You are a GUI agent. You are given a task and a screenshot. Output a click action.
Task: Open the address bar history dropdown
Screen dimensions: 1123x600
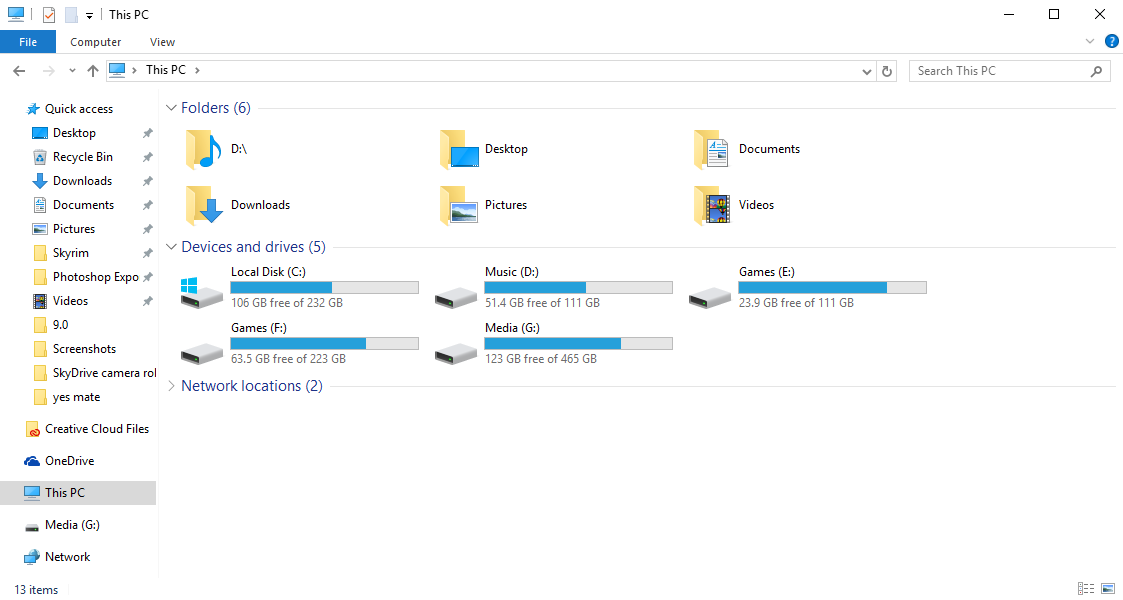[867, 71]
